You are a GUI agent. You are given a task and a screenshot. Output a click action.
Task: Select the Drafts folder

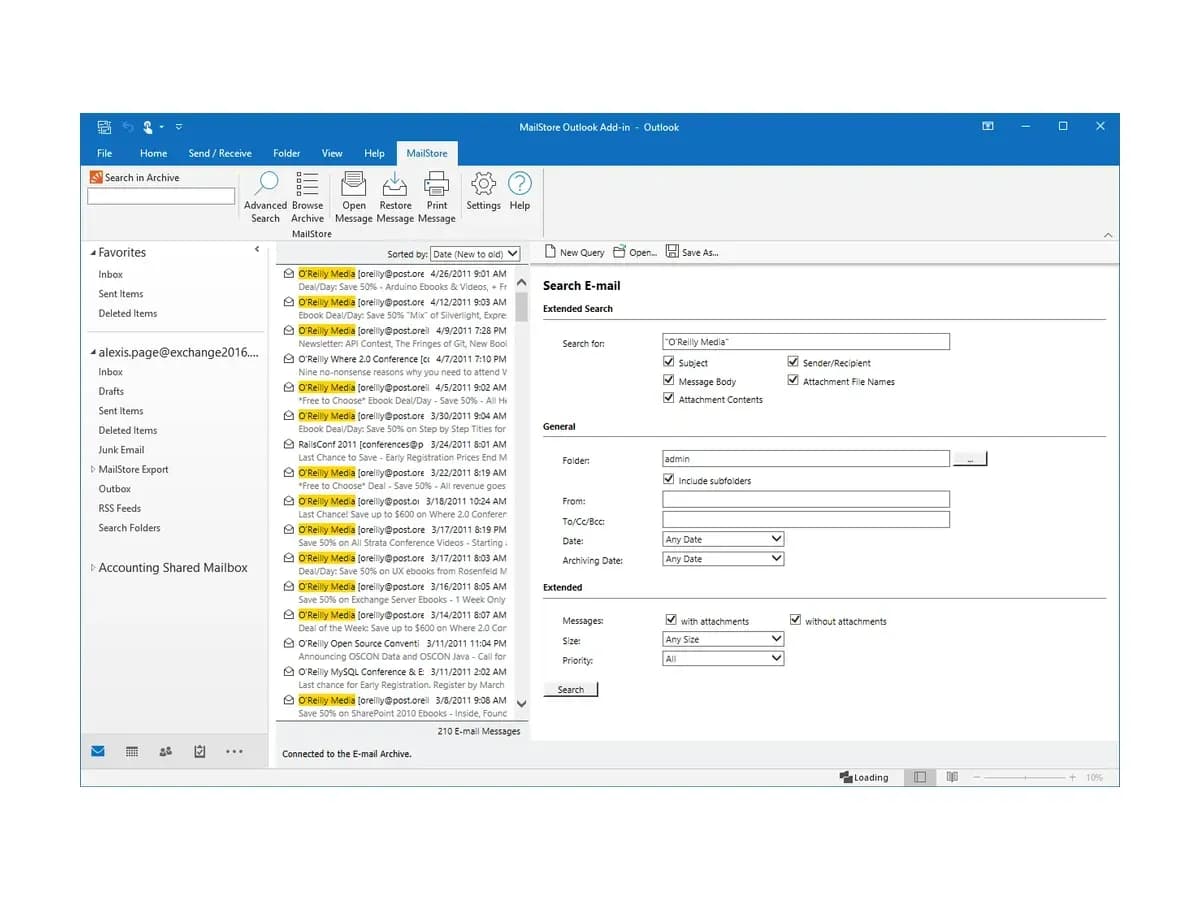click(x=111, y=391)
